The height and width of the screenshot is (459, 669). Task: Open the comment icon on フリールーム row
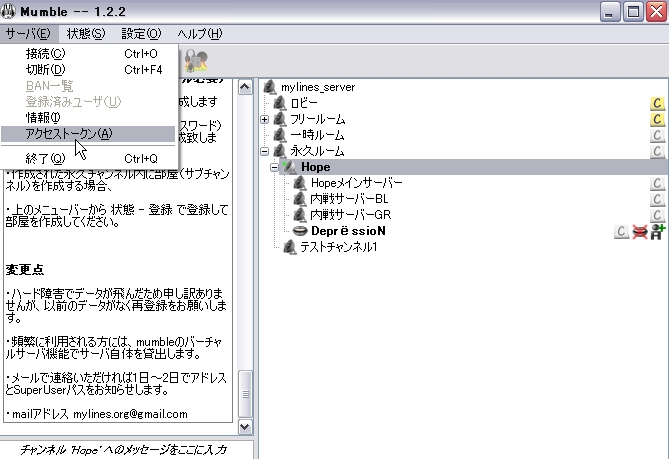point(657,119)
